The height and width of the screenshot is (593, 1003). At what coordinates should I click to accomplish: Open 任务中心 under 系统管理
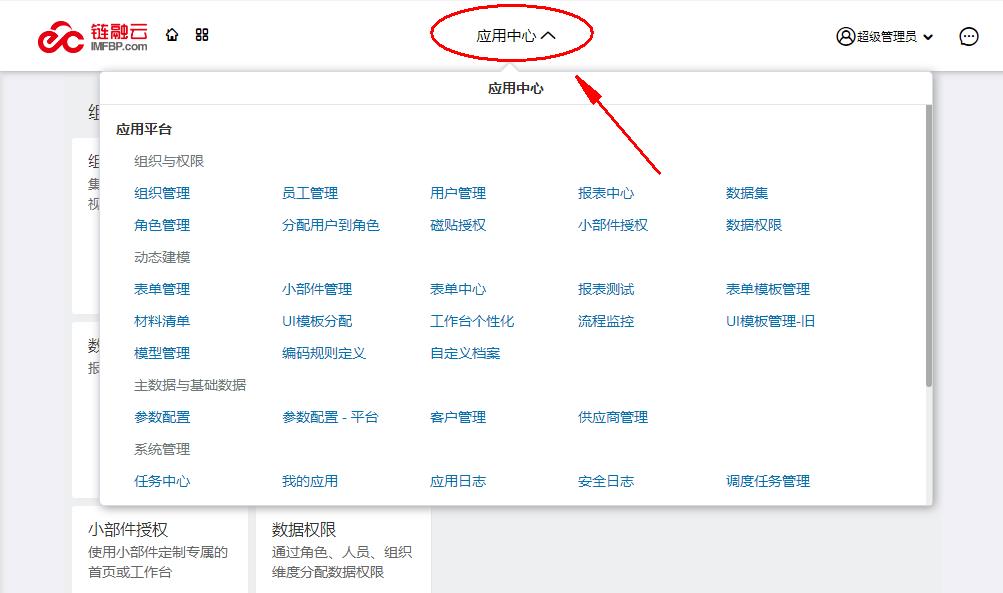tap(160, 481)
